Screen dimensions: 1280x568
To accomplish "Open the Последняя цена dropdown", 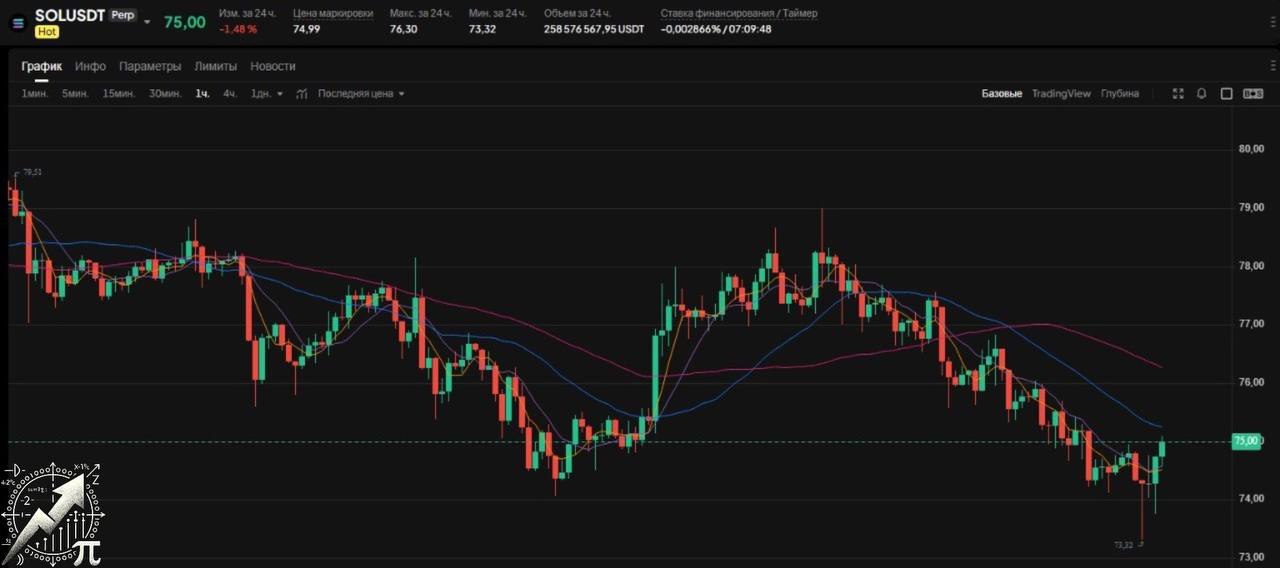I will (361, 94).
